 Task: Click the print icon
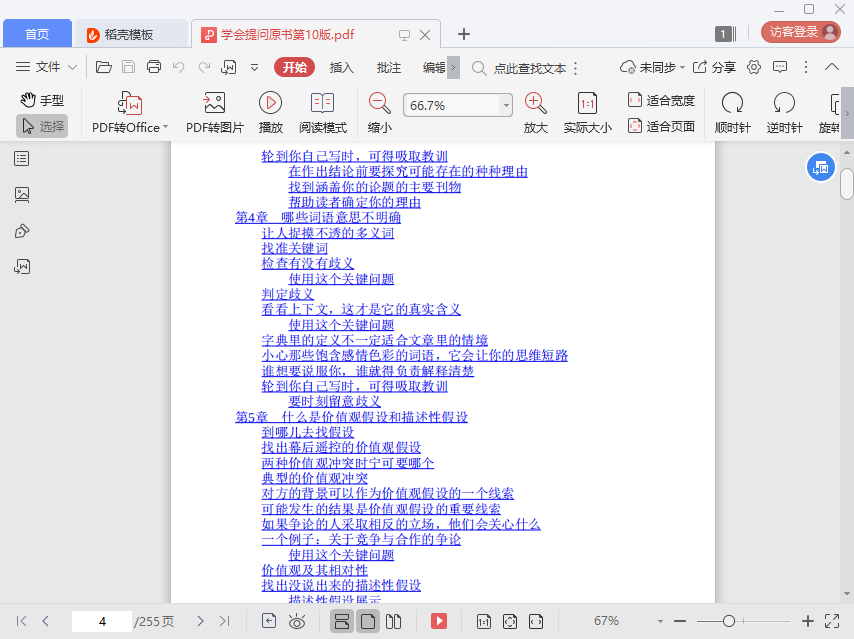[x=154, y=67]
